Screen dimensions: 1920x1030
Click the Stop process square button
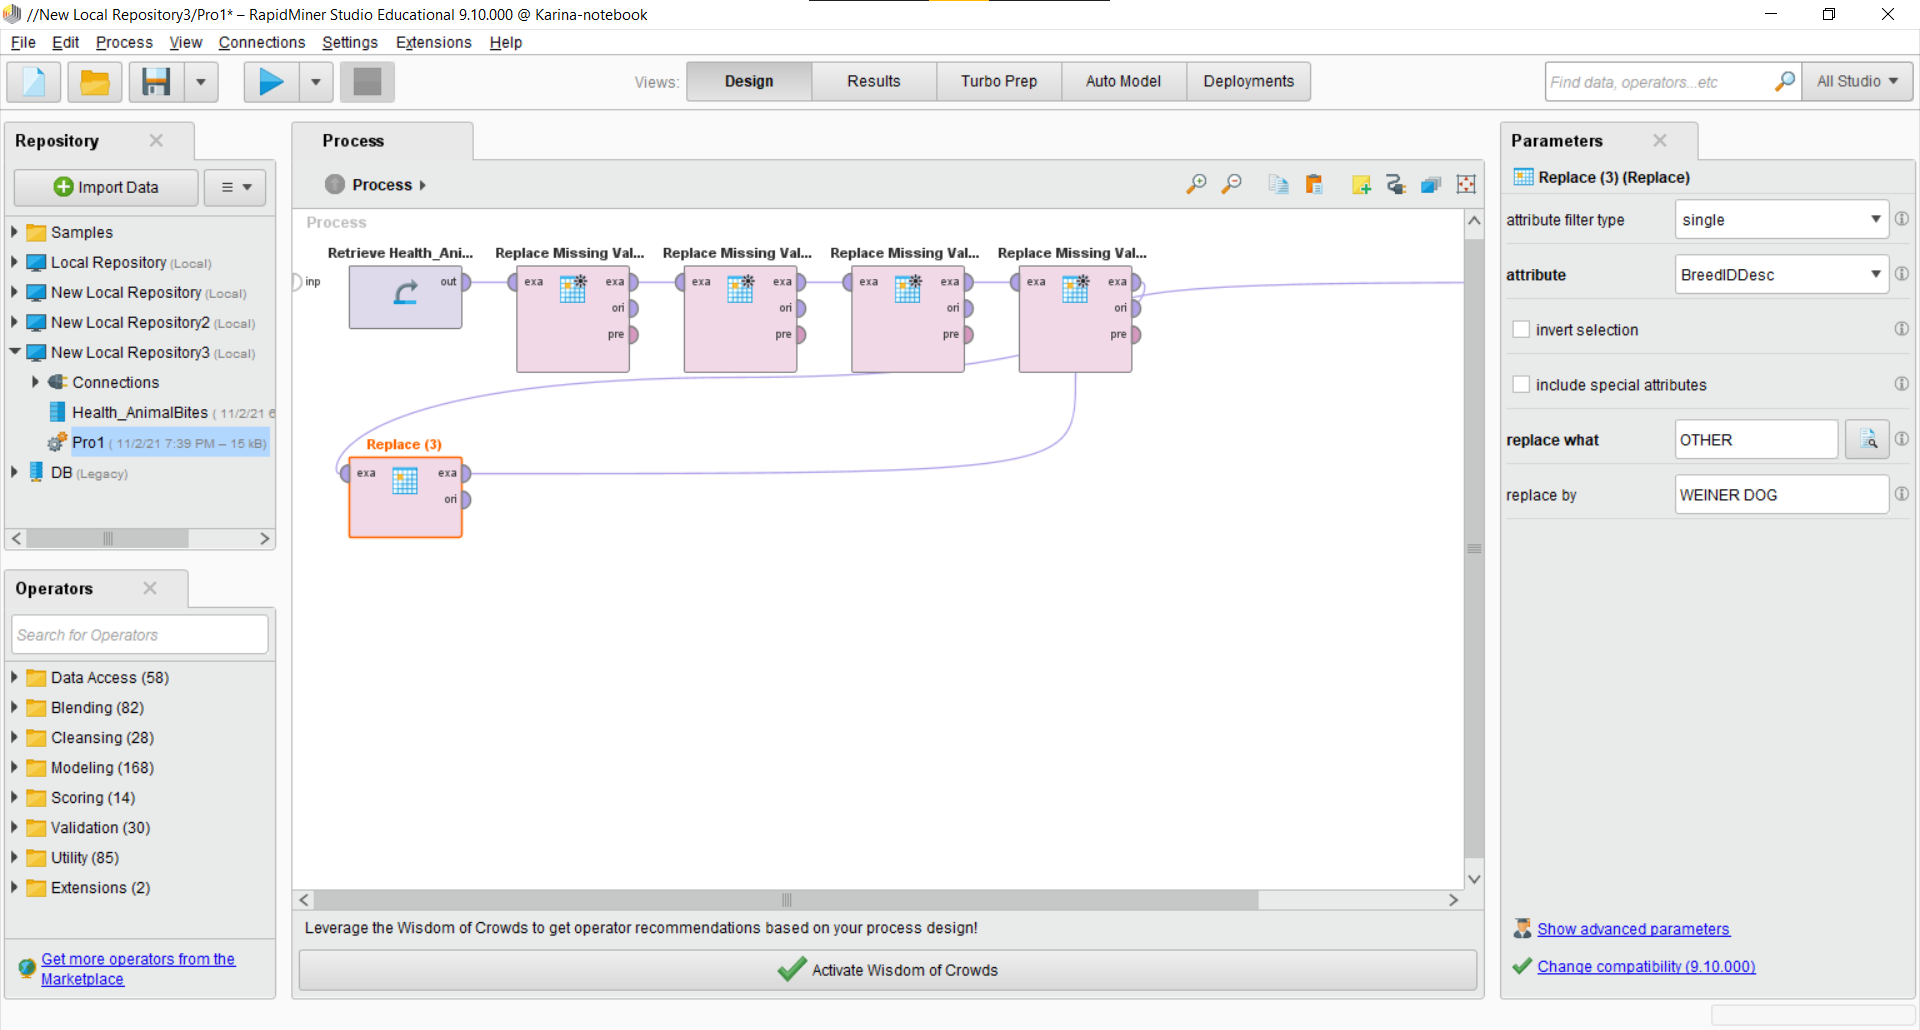click(x=367, y=82)
